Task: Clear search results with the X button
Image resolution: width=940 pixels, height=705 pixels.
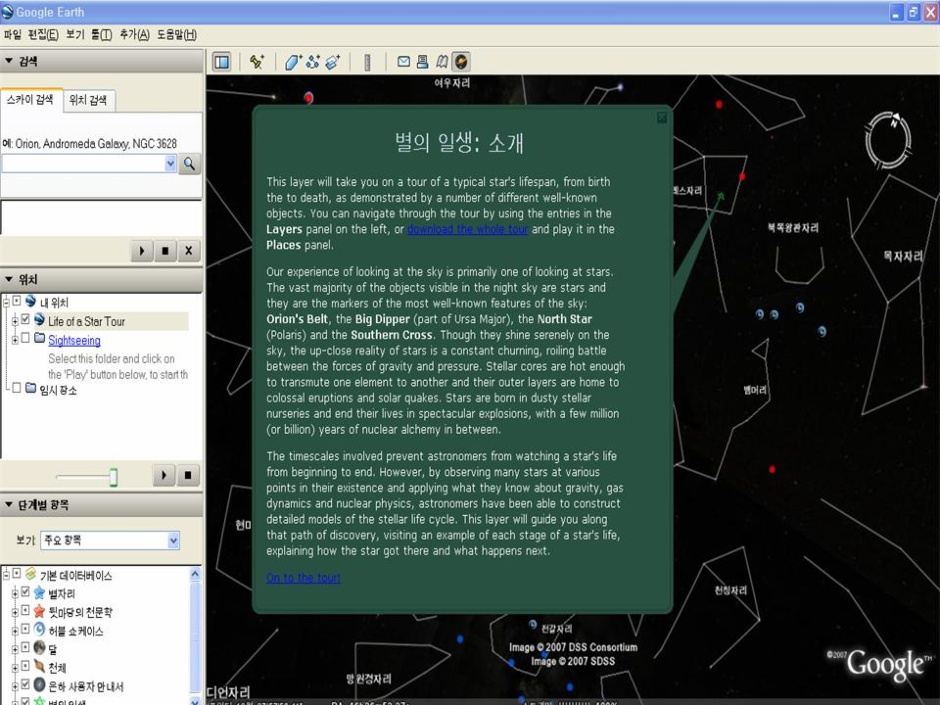Action: (189, 251)
